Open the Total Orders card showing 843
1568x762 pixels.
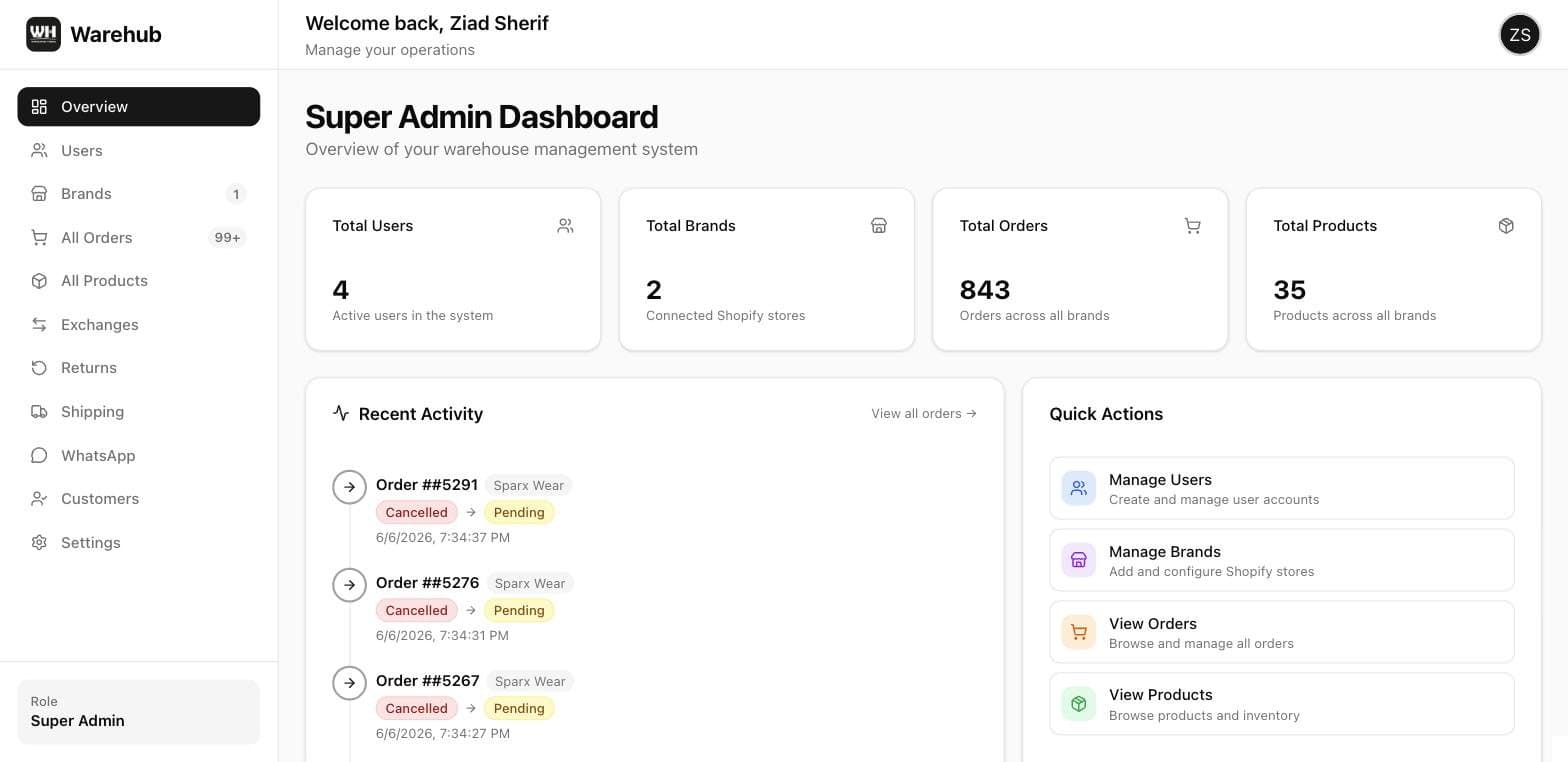(x=1080, y=270)
